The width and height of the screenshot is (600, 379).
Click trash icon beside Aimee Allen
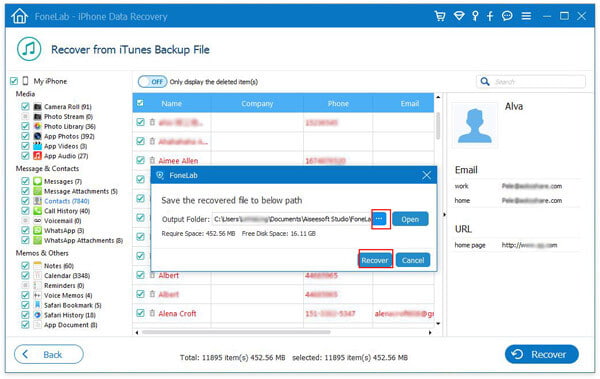[152, 160]
